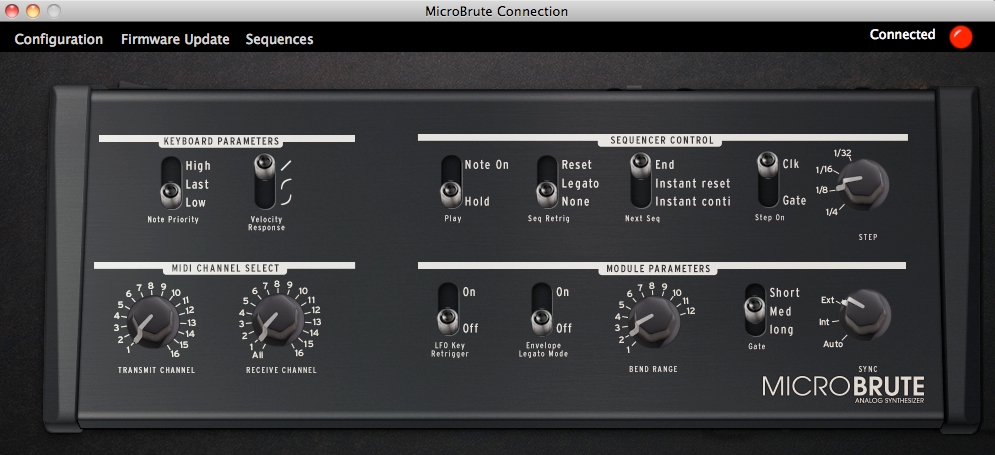Toggle the Velocity Response switch

click(x=265, y=181)
